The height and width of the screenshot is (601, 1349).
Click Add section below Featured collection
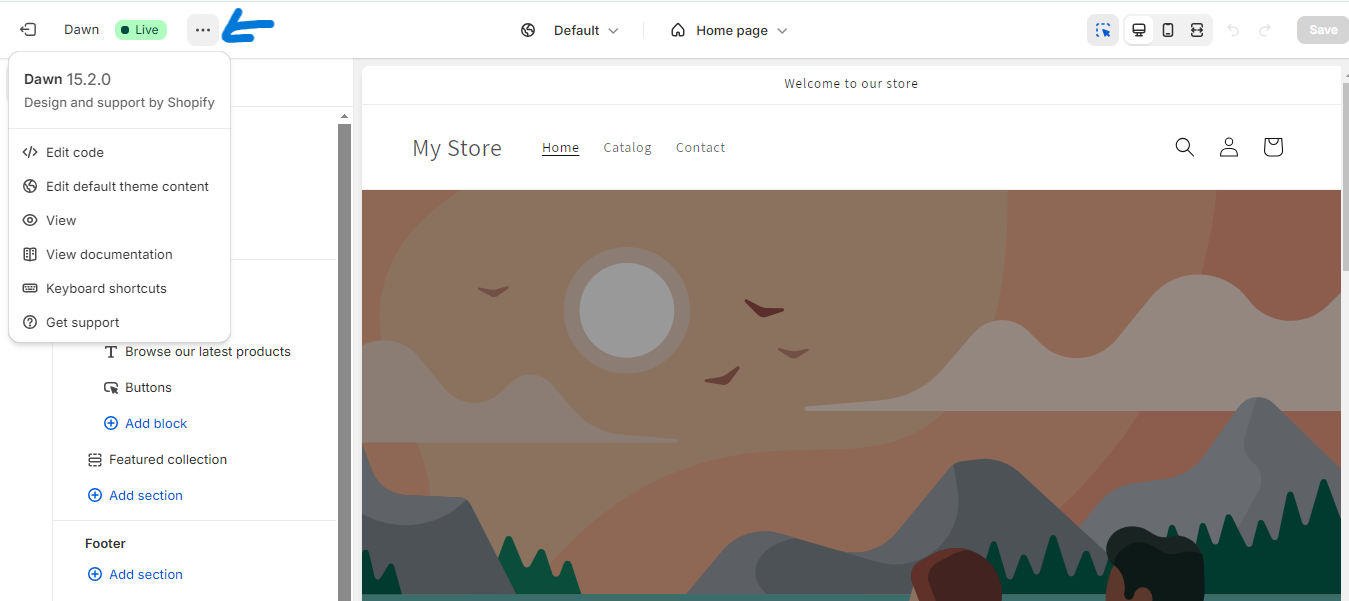click(146, 496)
